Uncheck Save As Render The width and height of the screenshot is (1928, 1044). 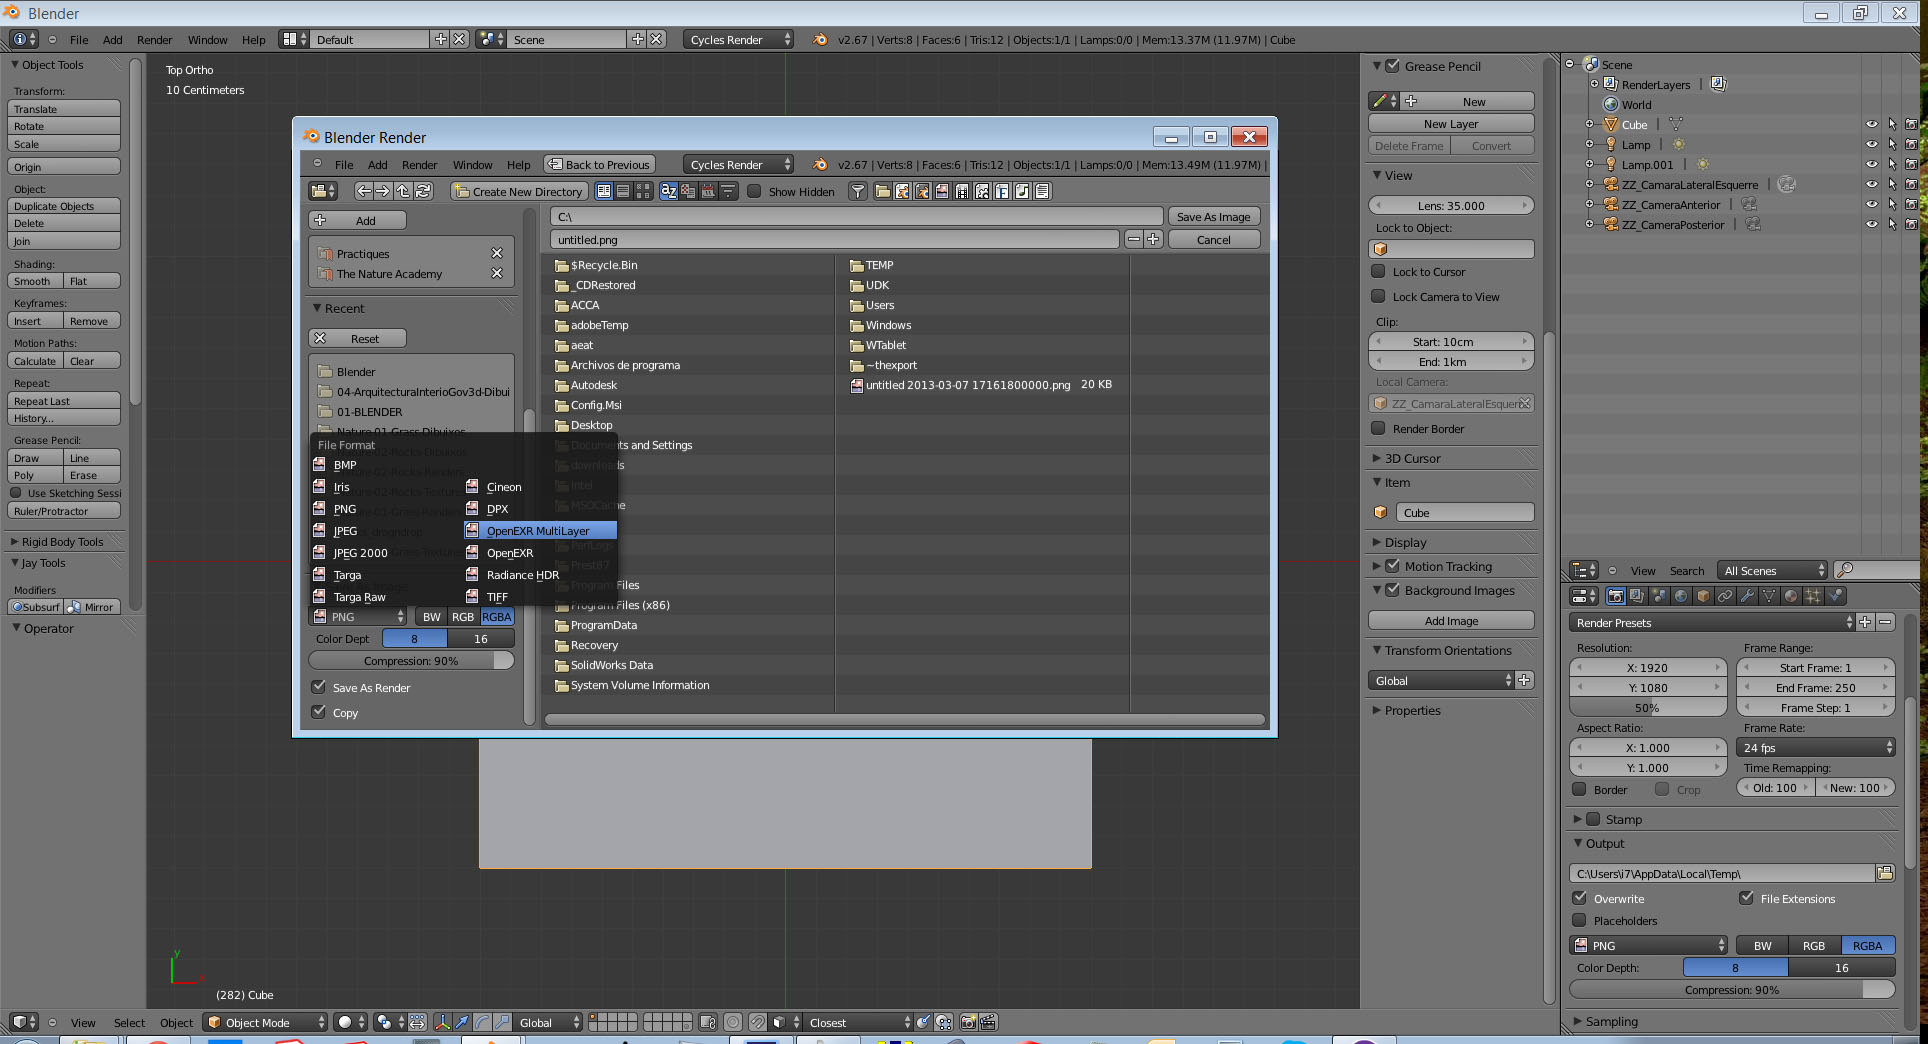tap(319, 687)
